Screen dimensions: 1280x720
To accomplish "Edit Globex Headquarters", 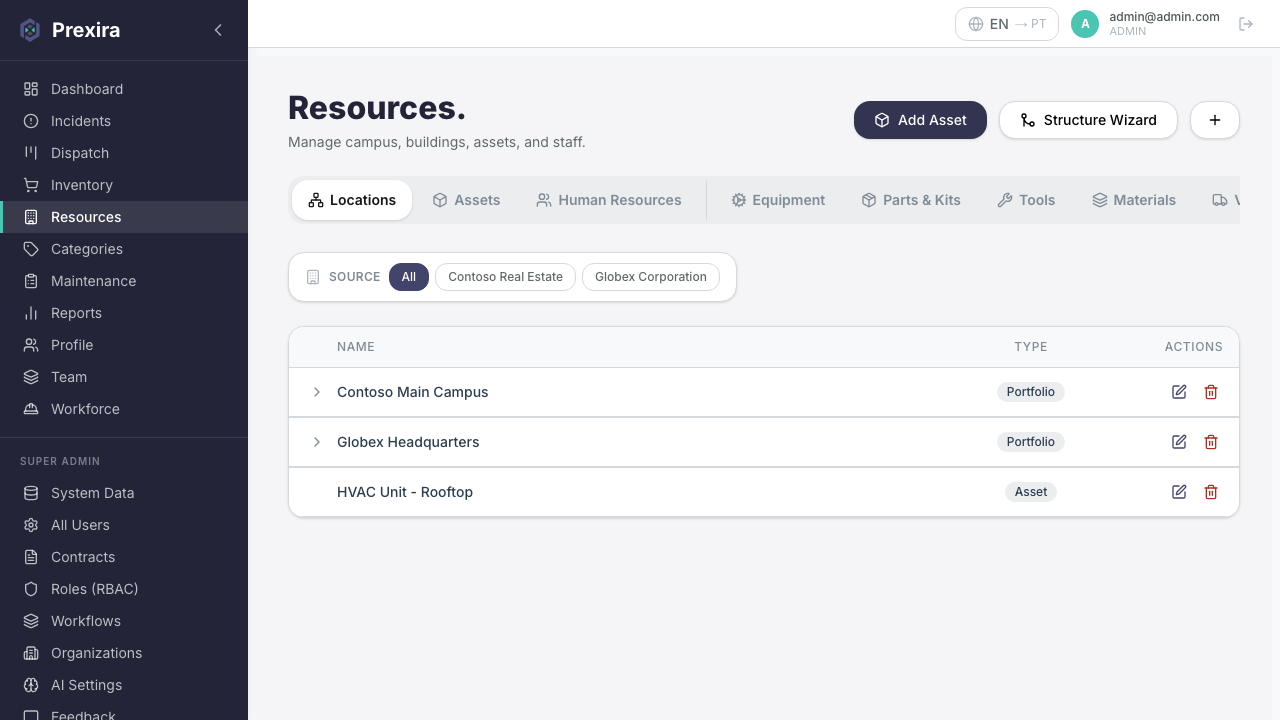I will pos(1179,442).
